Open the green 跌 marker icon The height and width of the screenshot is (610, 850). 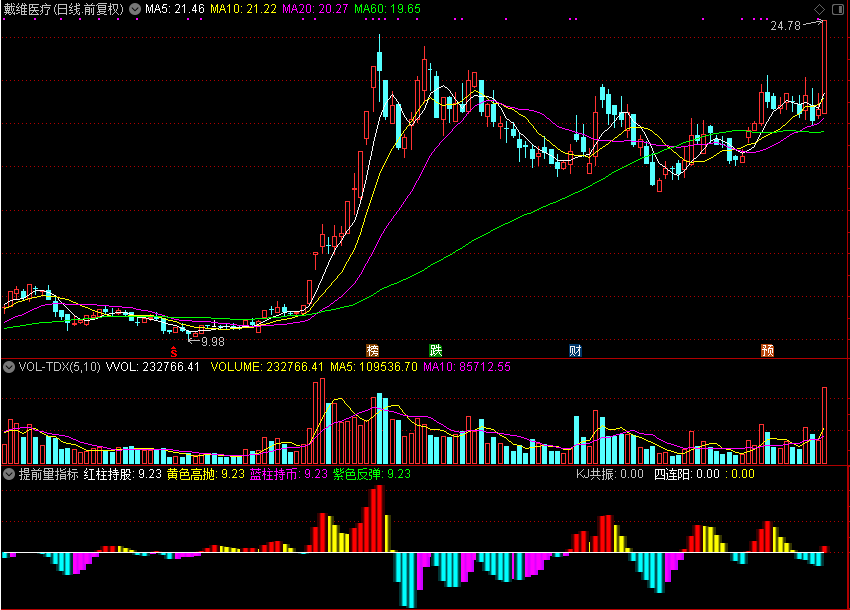(x=436, y=350)
